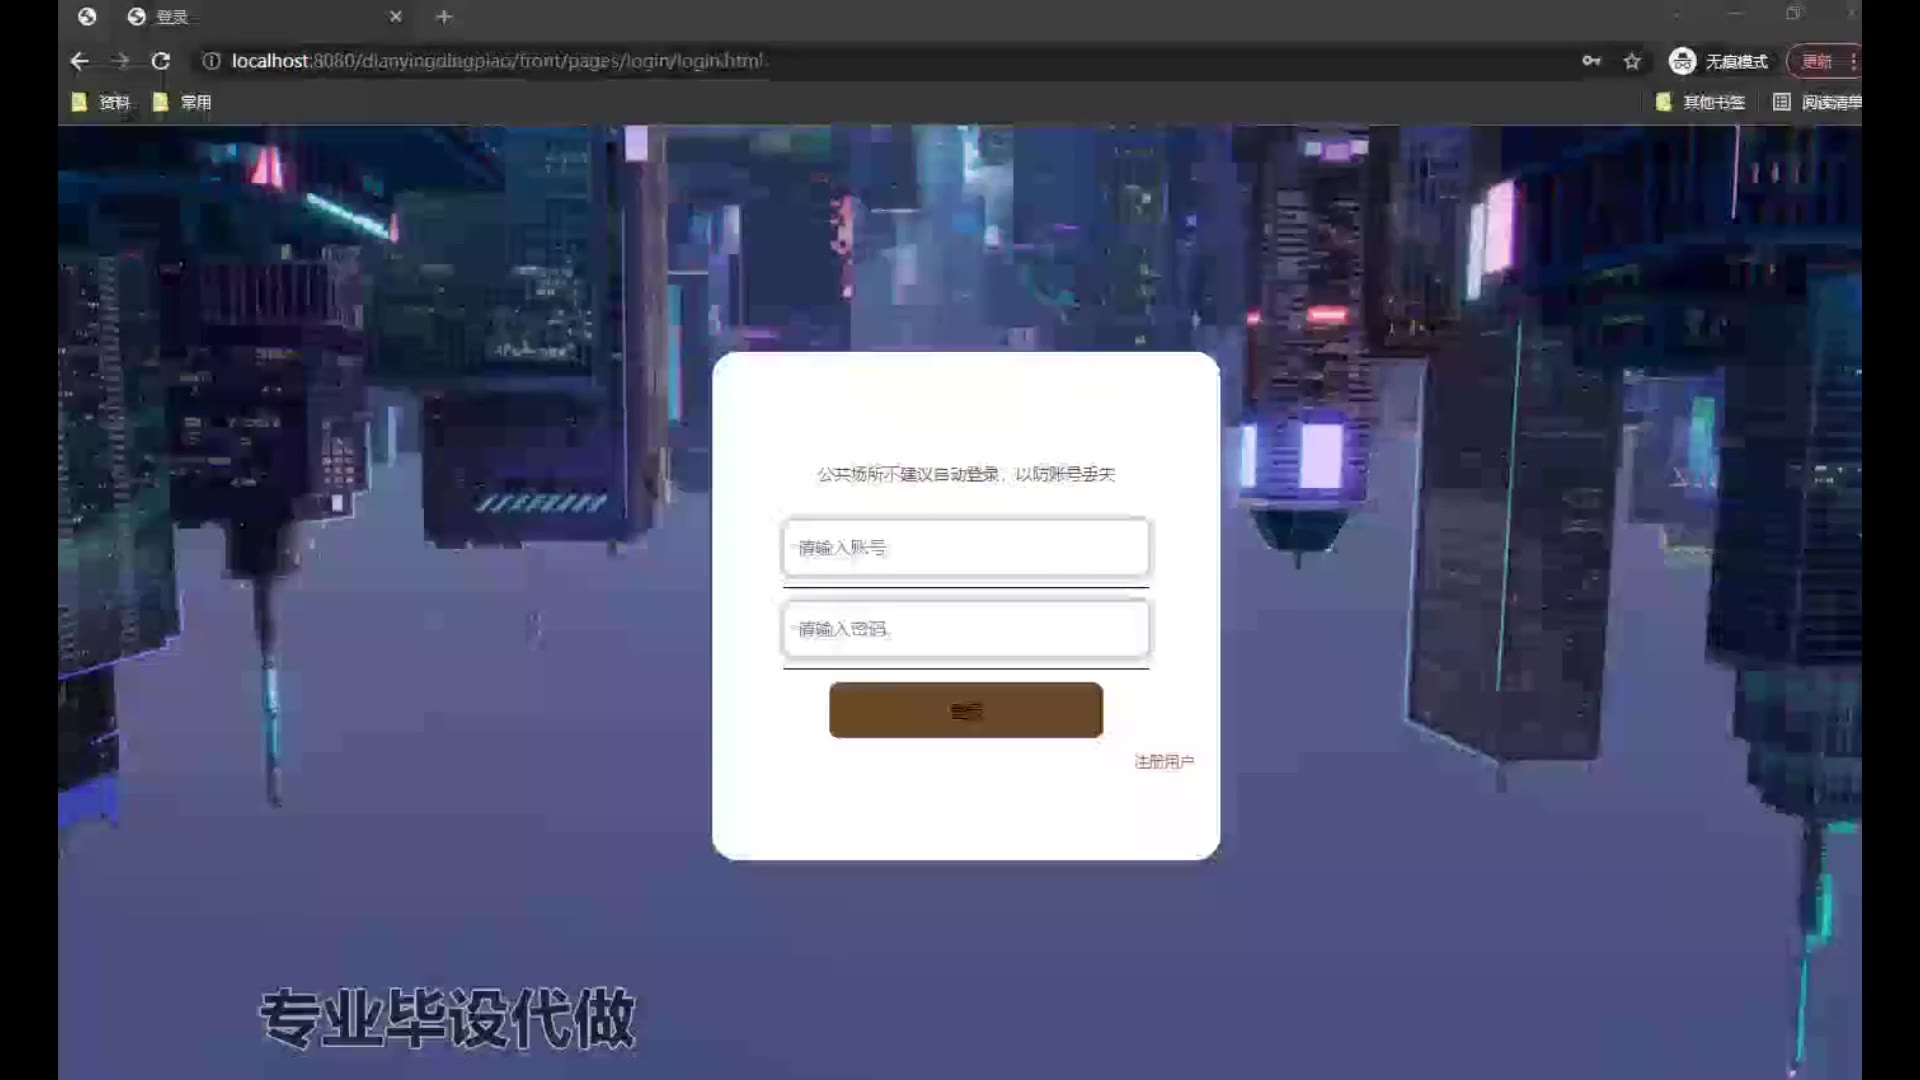Reload the login page

[x=160, y=61]
